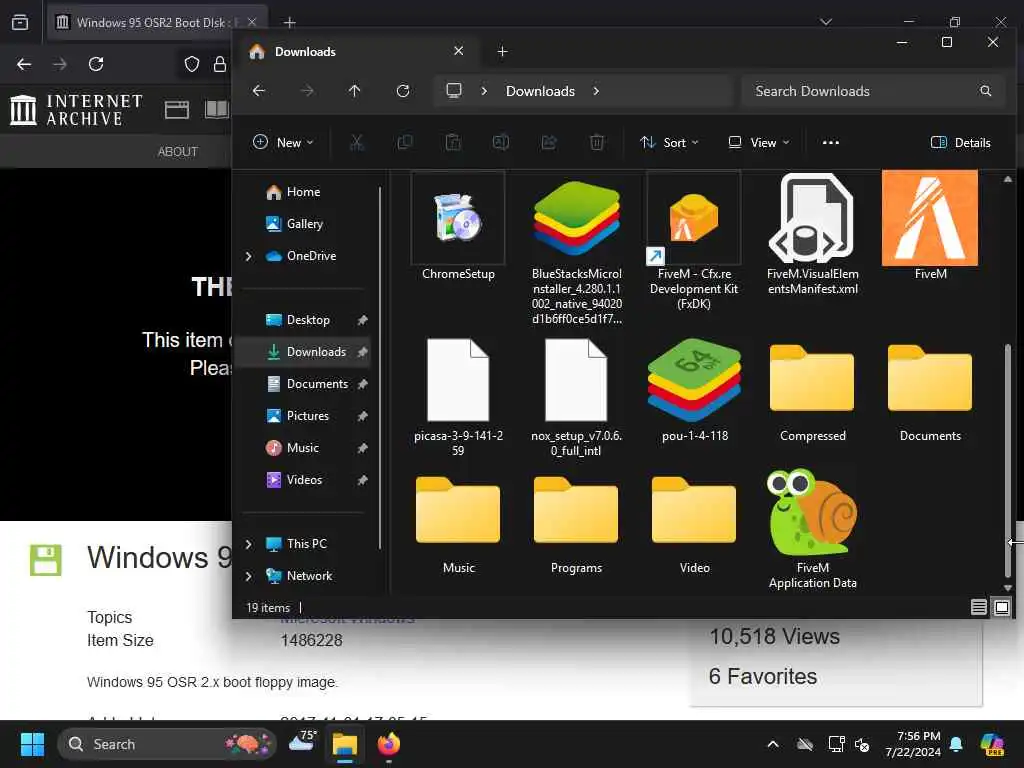Click the Cut scissors toolbar icon
1024x768 pixels.
click(357, 142)
